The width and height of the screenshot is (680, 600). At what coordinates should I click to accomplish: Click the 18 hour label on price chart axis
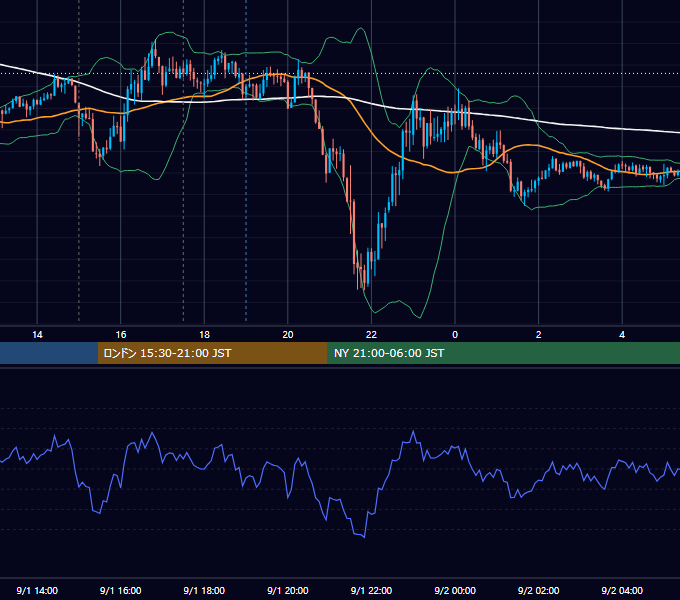(x=204, y=335)
